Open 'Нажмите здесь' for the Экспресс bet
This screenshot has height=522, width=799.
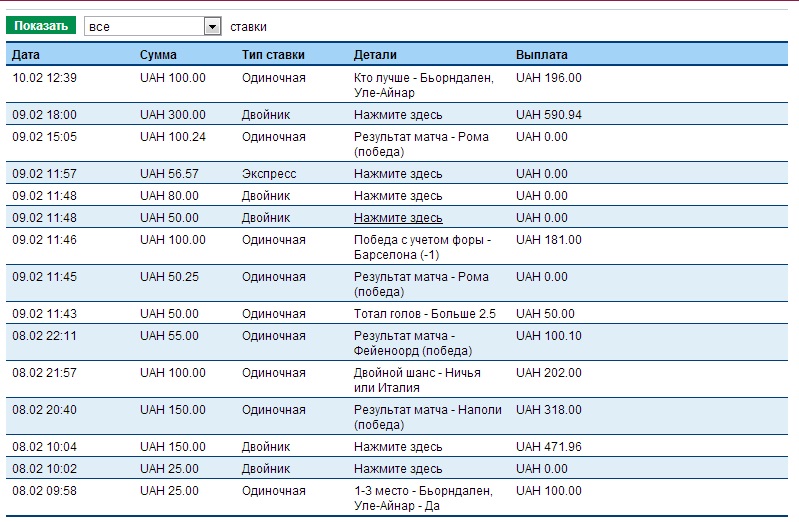coord(398,174)
